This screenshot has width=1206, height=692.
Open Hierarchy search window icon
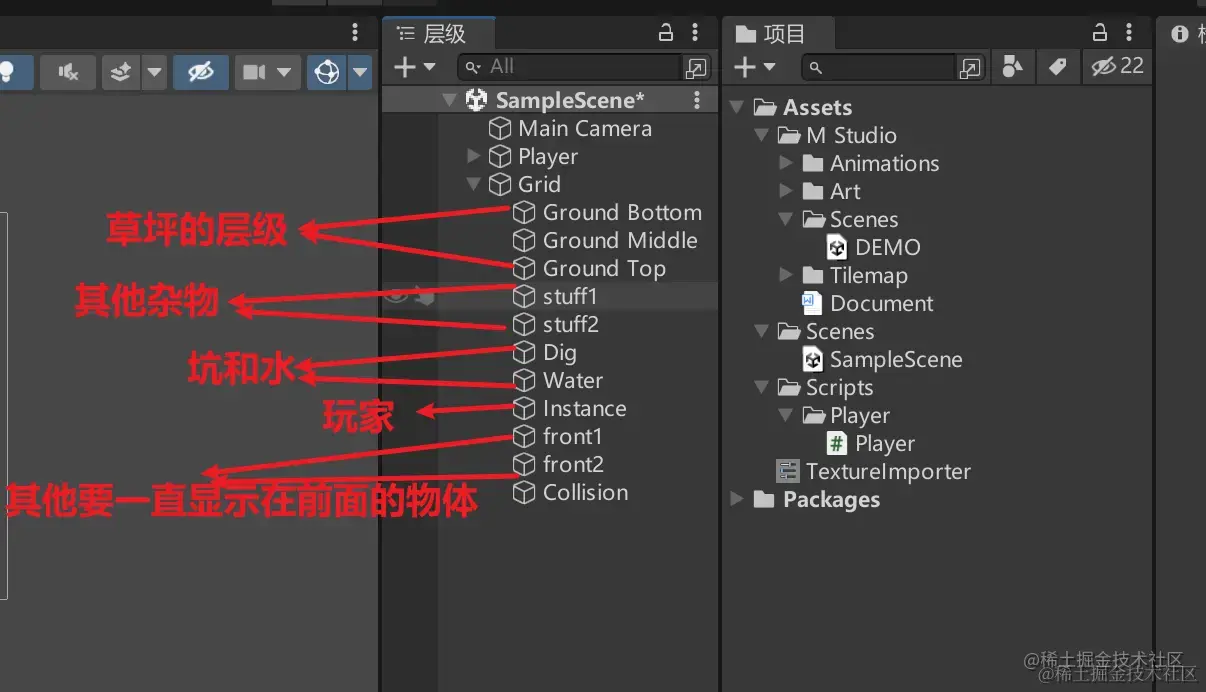[696, 68]
